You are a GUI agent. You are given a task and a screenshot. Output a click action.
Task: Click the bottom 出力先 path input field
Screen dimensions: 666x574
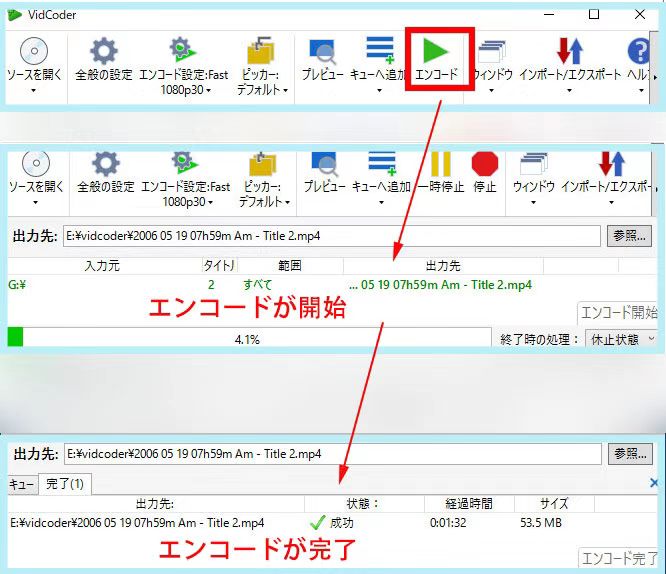(x=333, y=454)
